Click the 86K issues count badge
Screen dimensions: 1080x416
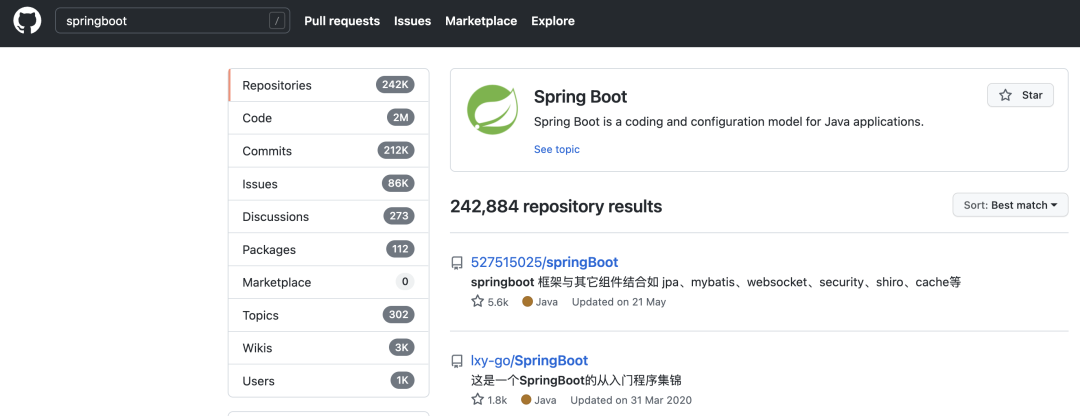398,183
